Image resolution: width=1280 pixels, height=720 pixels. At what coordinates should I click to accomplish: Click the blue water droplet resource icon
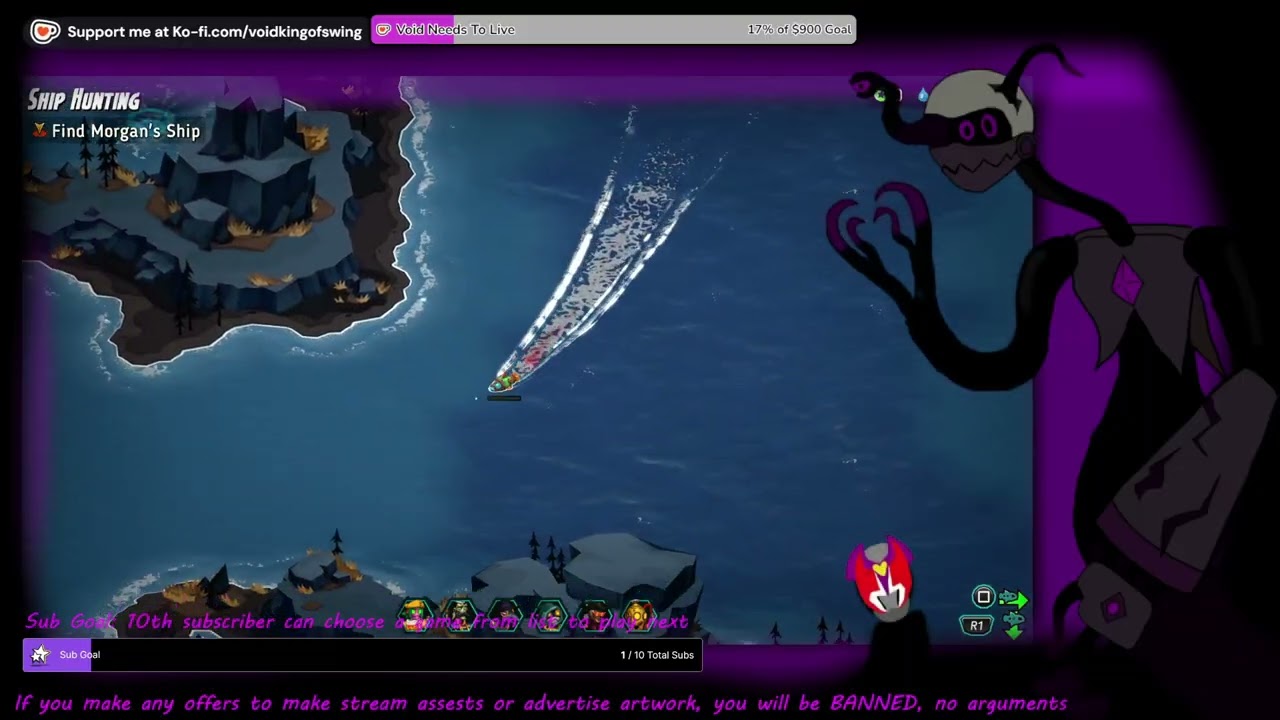coord(923,95)
